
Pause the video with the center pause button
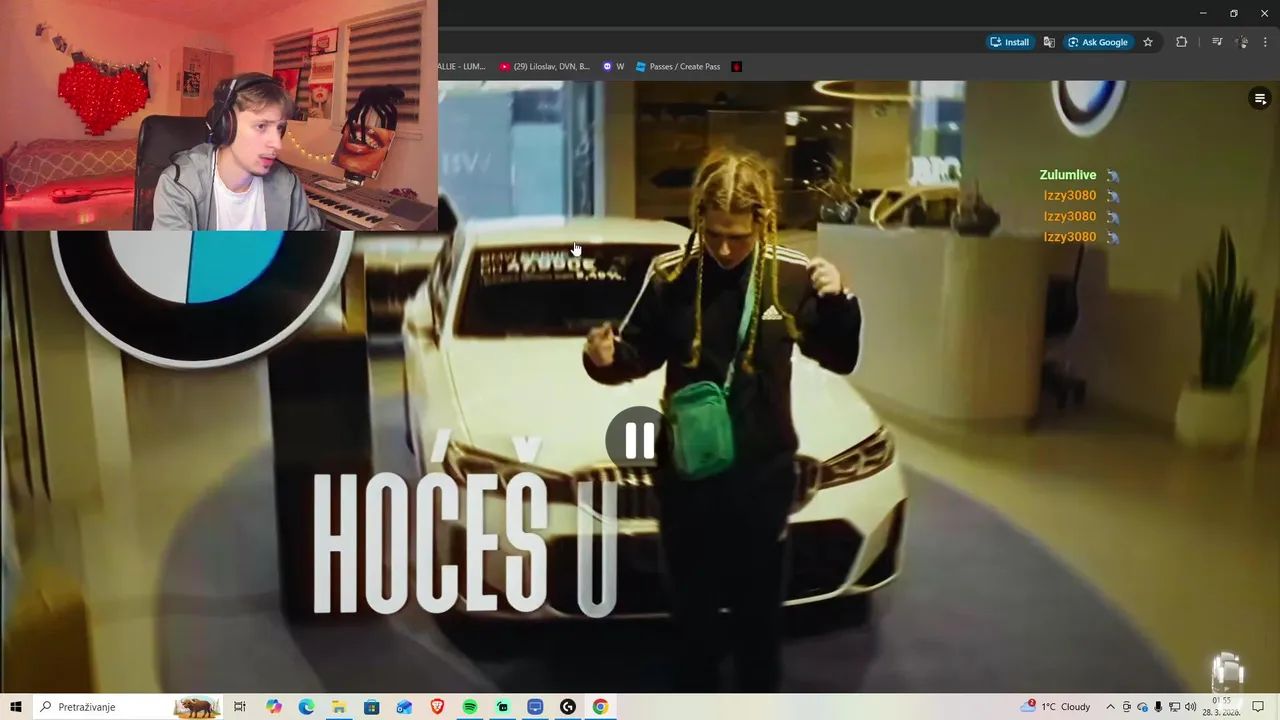640,438
